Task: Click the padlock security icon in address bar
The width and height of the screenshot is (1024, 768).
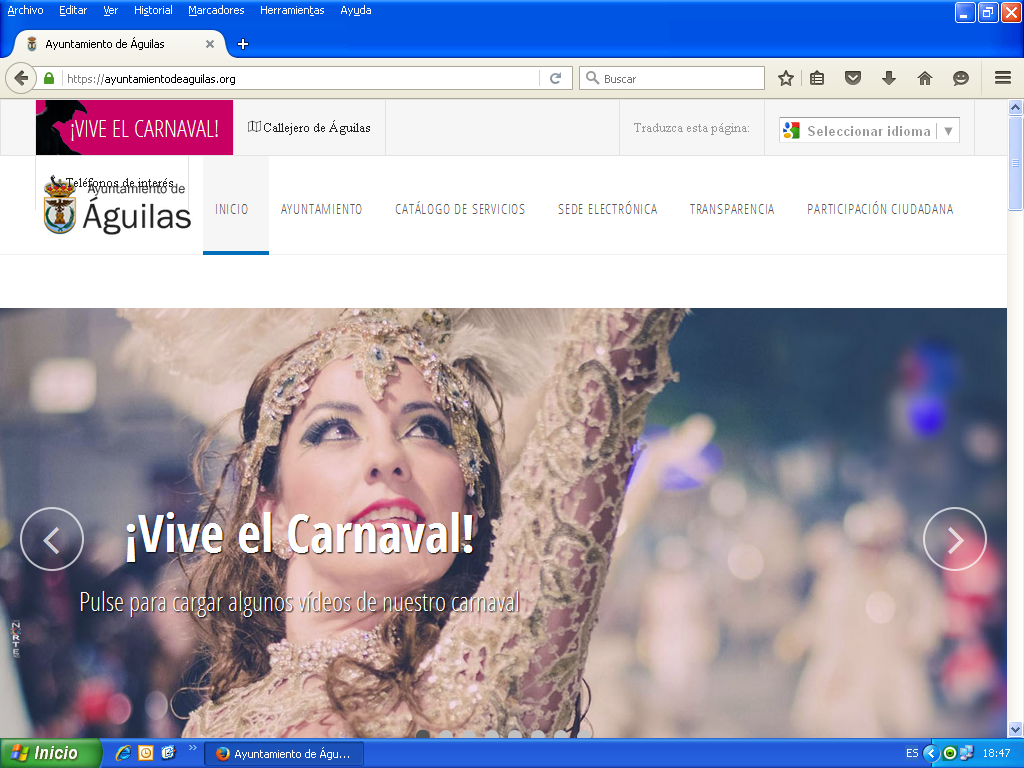Action: [x=48, y=77]
